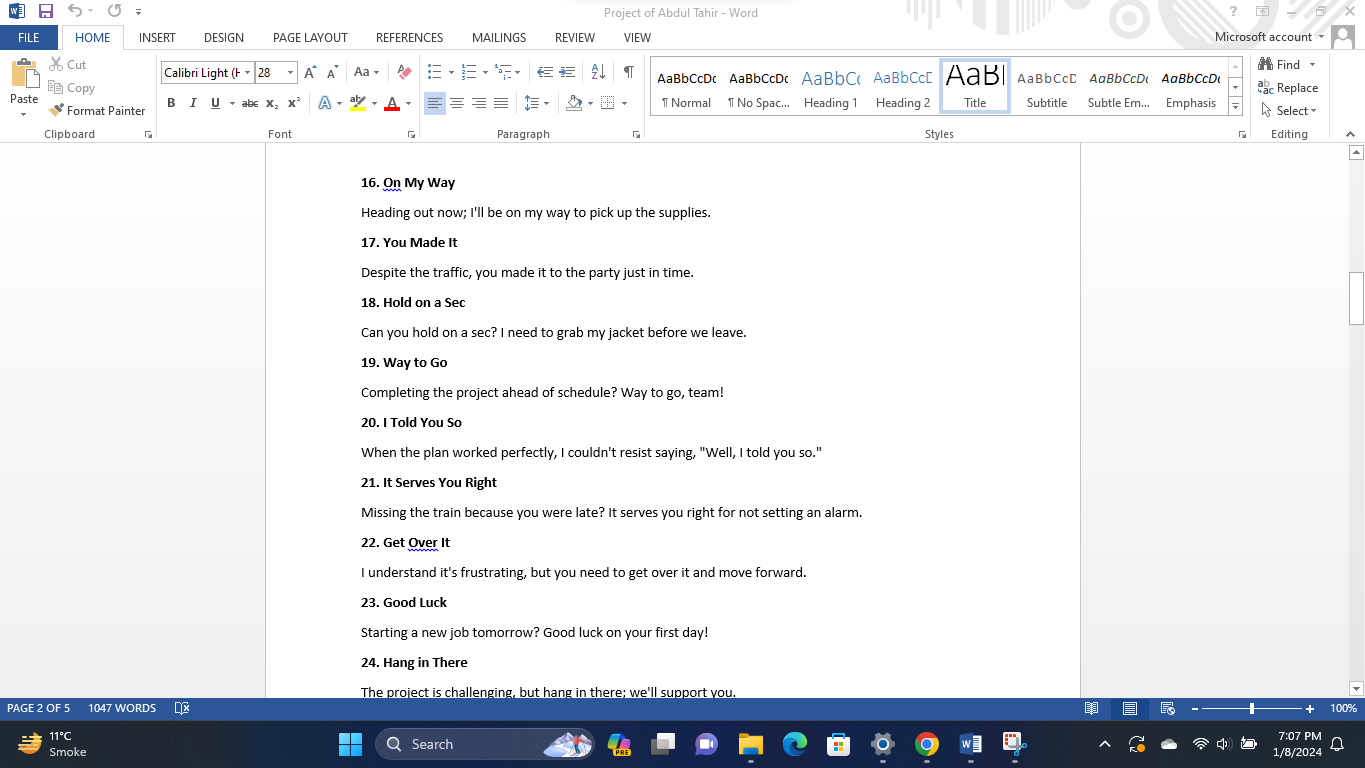The width and height of the screenshot is (1365, 768).
Task: Click 1047 WORDS count in status bar
Action: point(122,708)
